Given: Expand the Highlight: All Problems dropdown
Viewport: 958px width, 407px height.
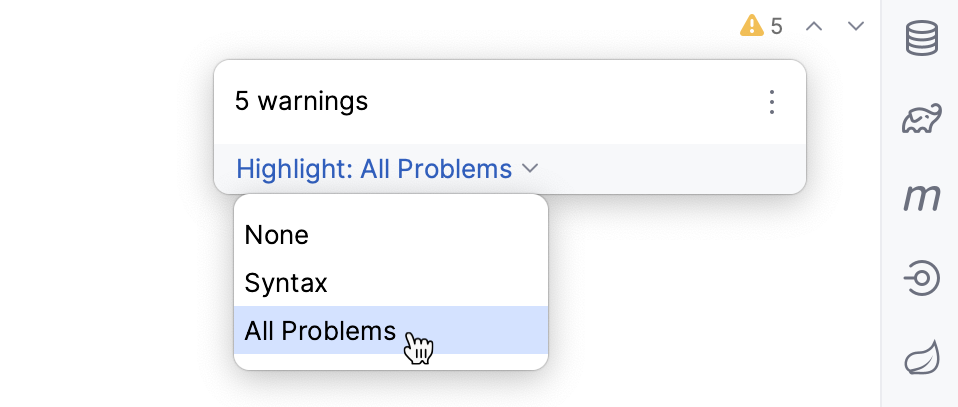Looking at the screenshot, I should [374, 169].
